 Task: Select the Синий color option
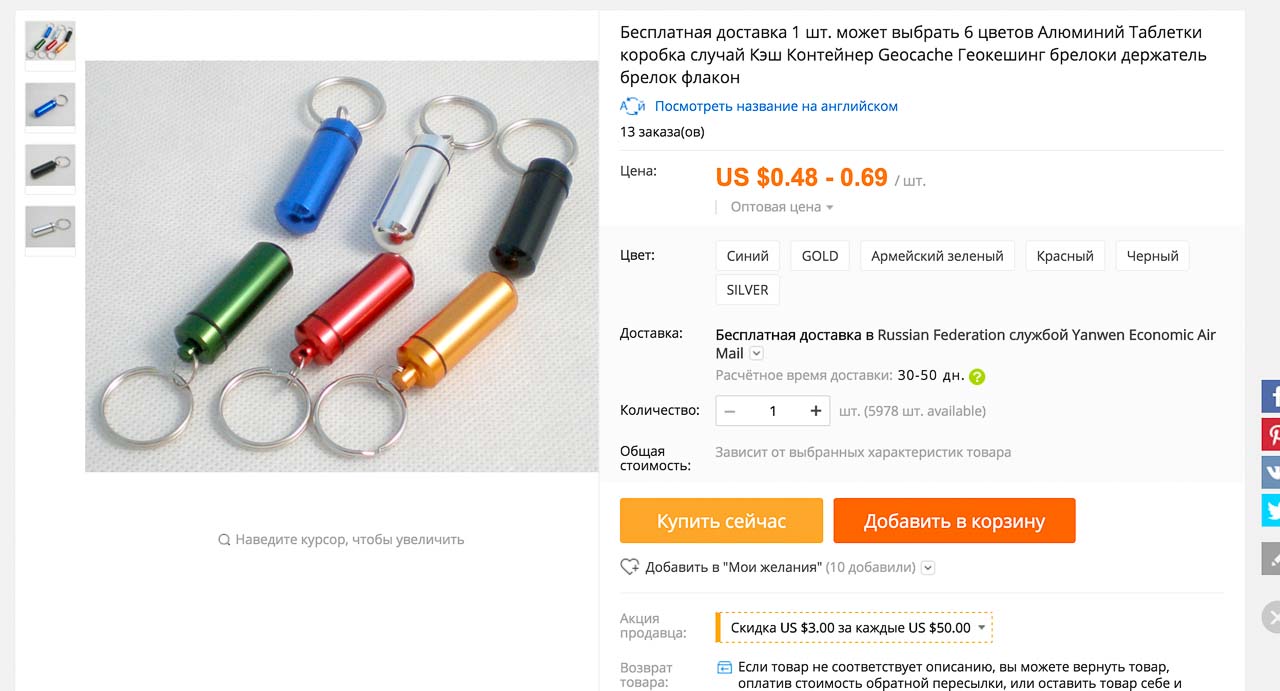(748, 256)
